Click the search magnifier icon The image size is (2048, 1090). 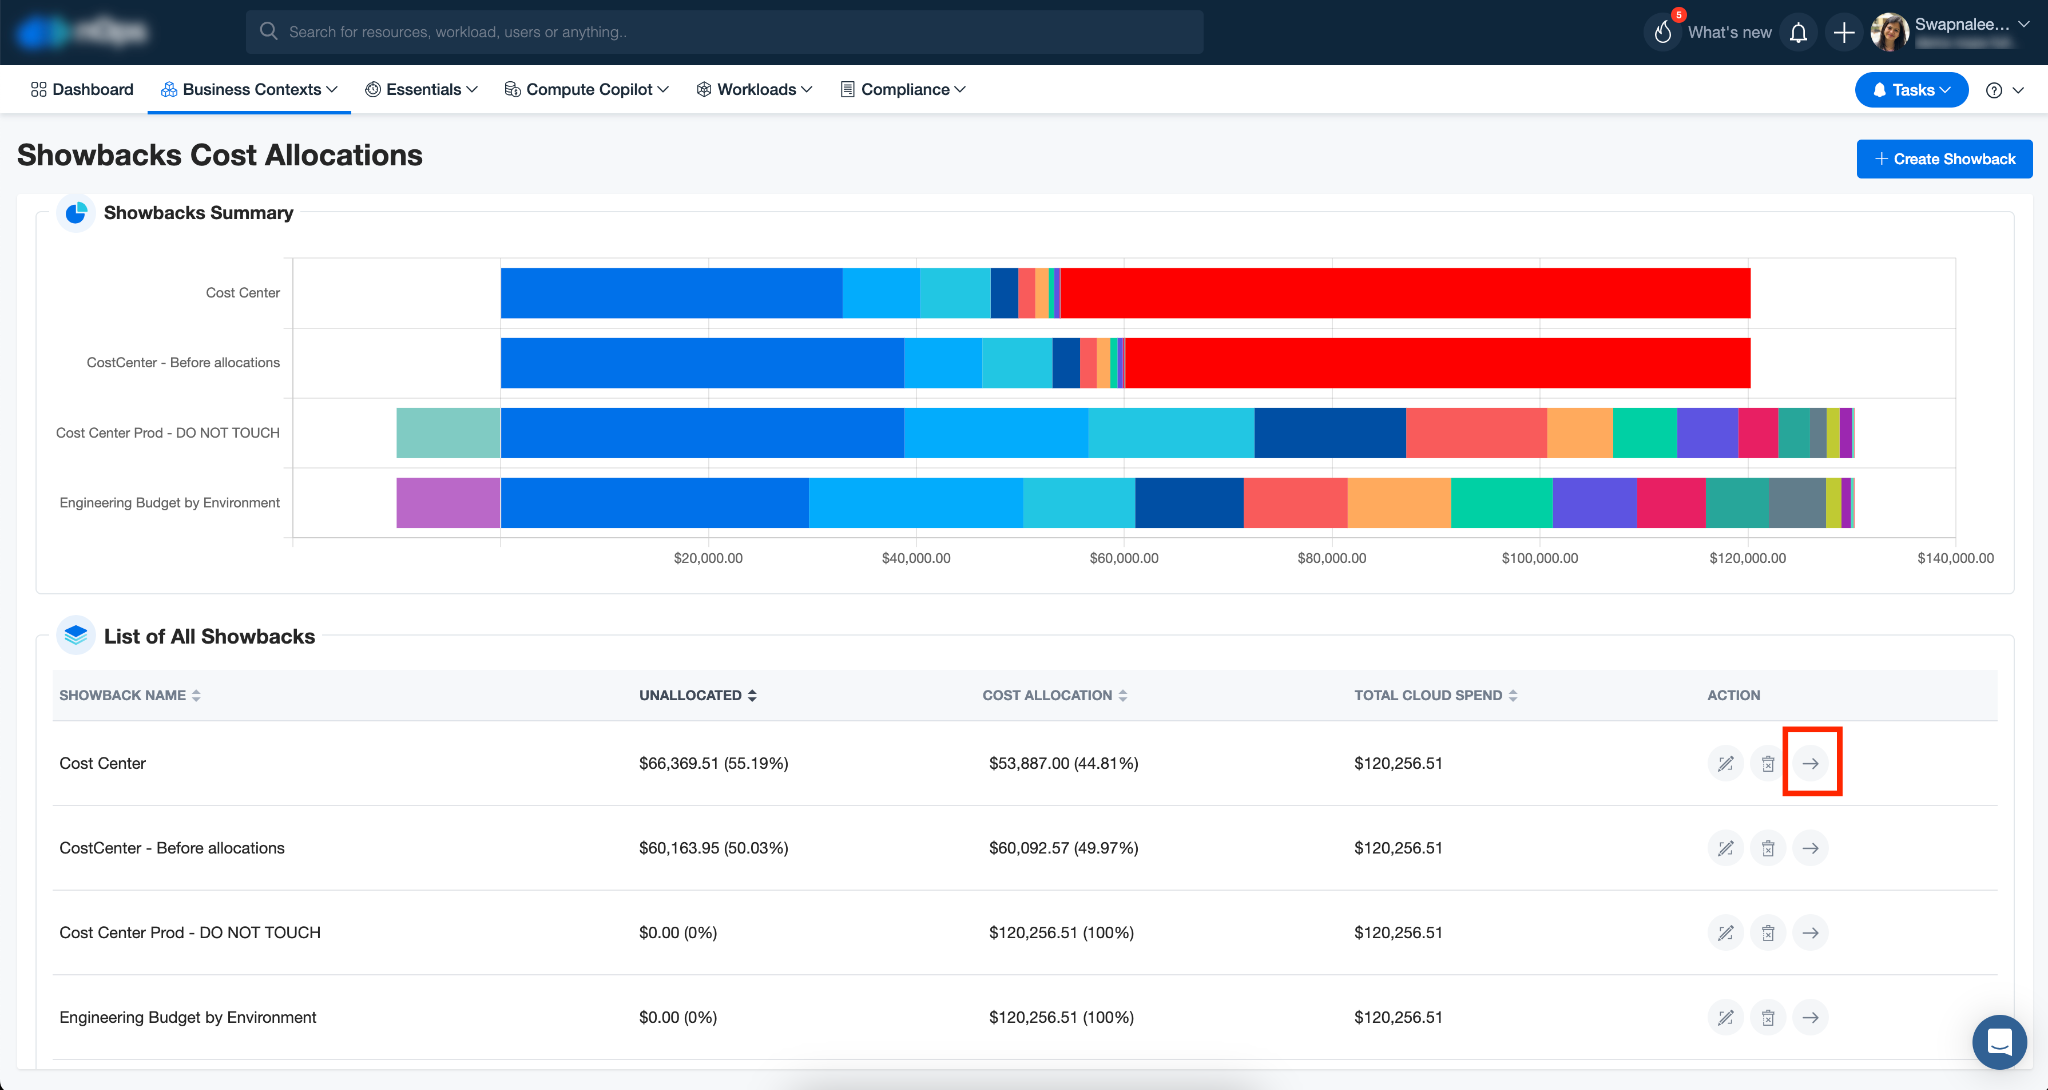point(268,31)
